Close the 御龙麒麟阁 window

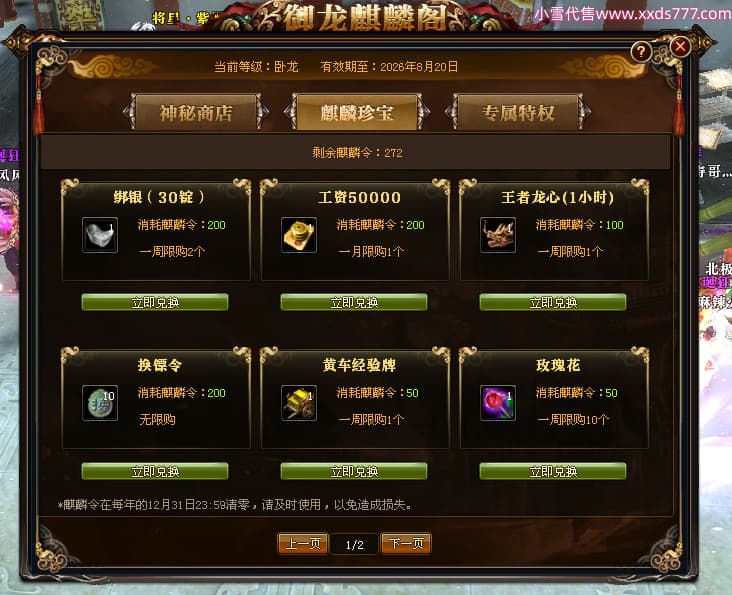[680, 46]
